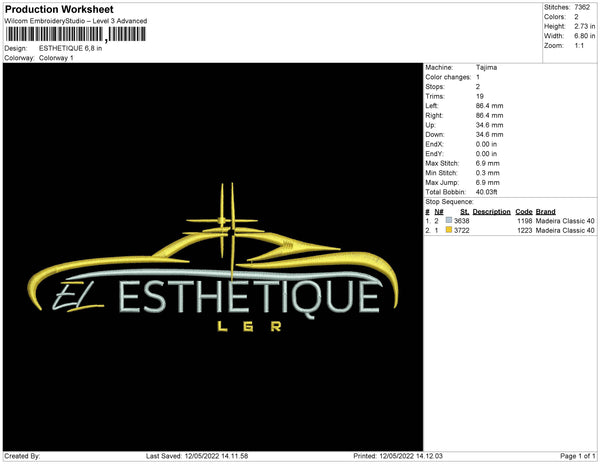Click 'Madeira Classic 40' in the first stop row
This screenshot has width=600, height=464.
click(565, 221)
